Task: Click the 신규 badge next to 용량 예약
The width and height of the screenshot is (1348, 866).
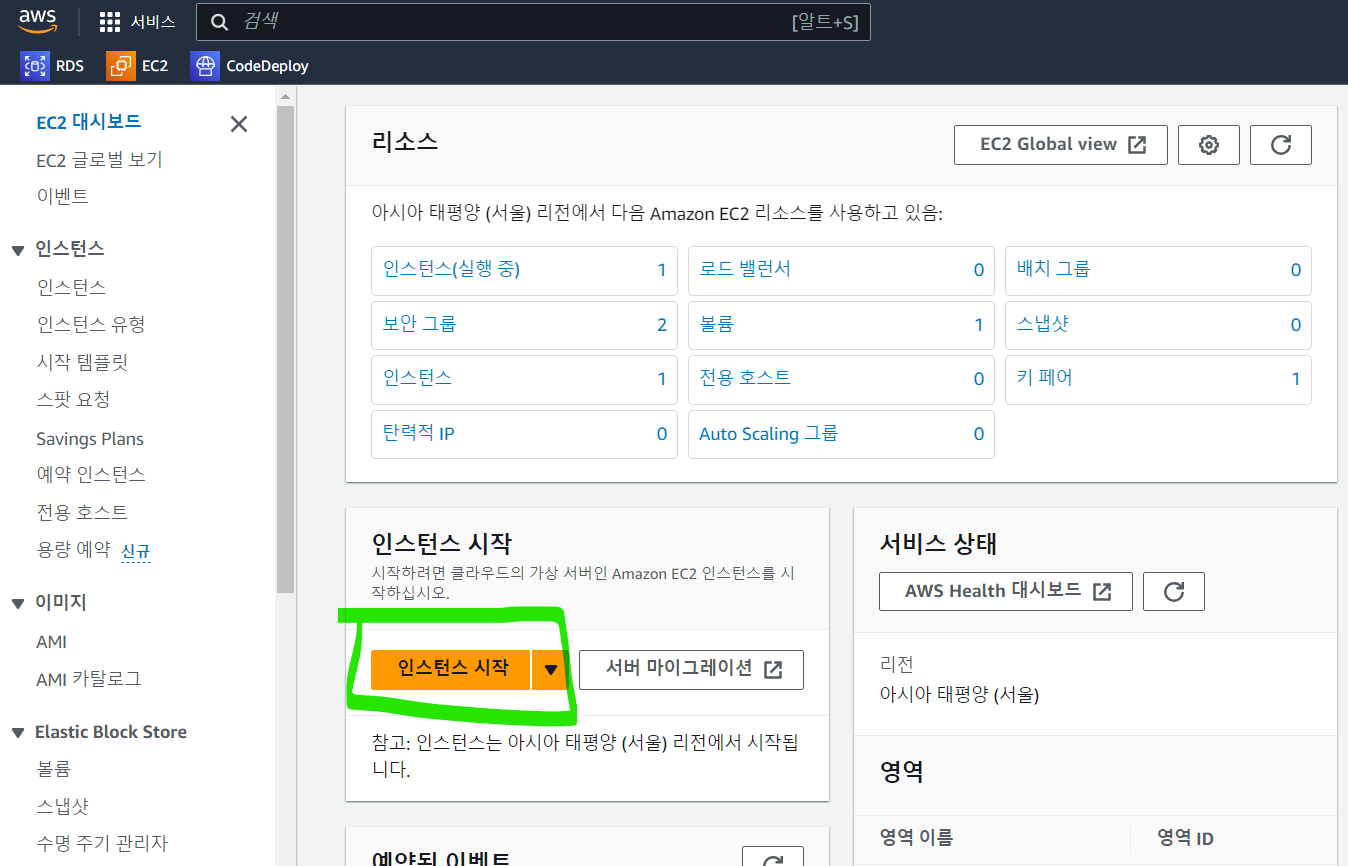Action: (x=136, y=551)
